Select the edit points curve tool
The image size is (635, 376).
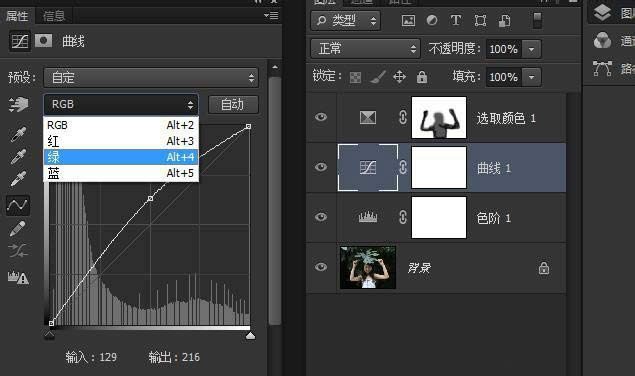(18, 205)
